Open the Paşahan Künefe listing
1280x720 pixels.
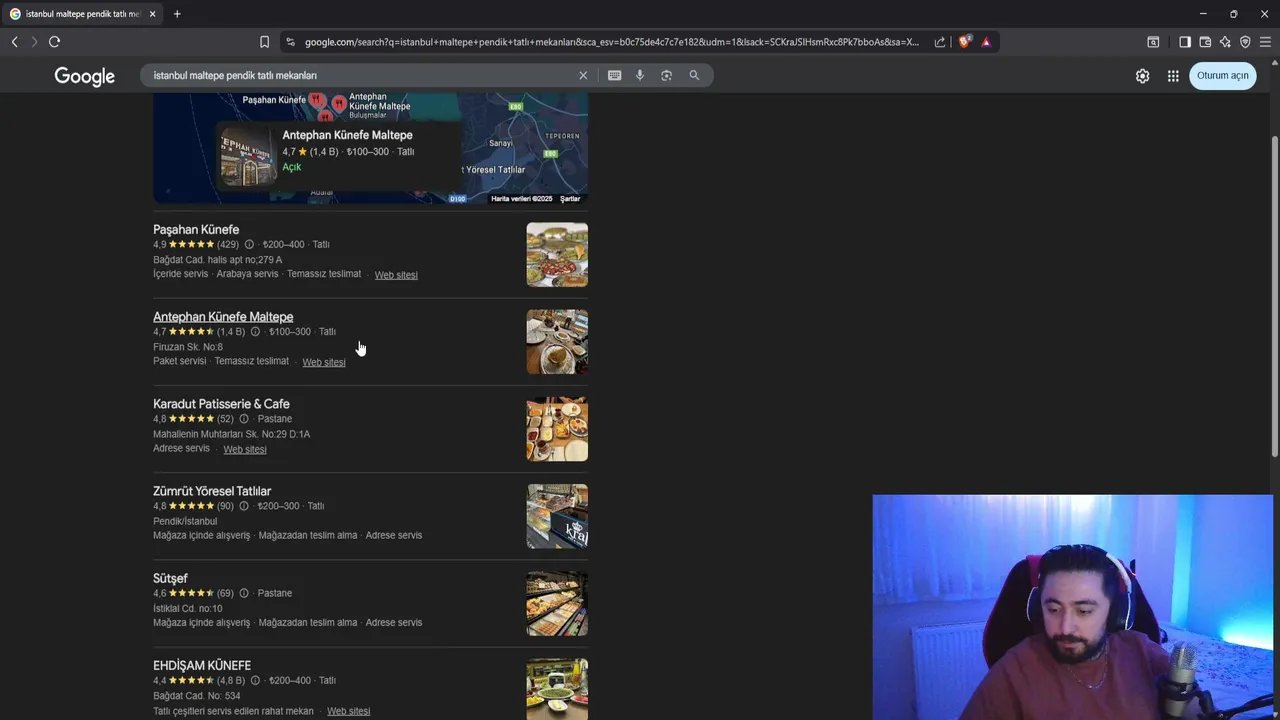coord(196,229)
